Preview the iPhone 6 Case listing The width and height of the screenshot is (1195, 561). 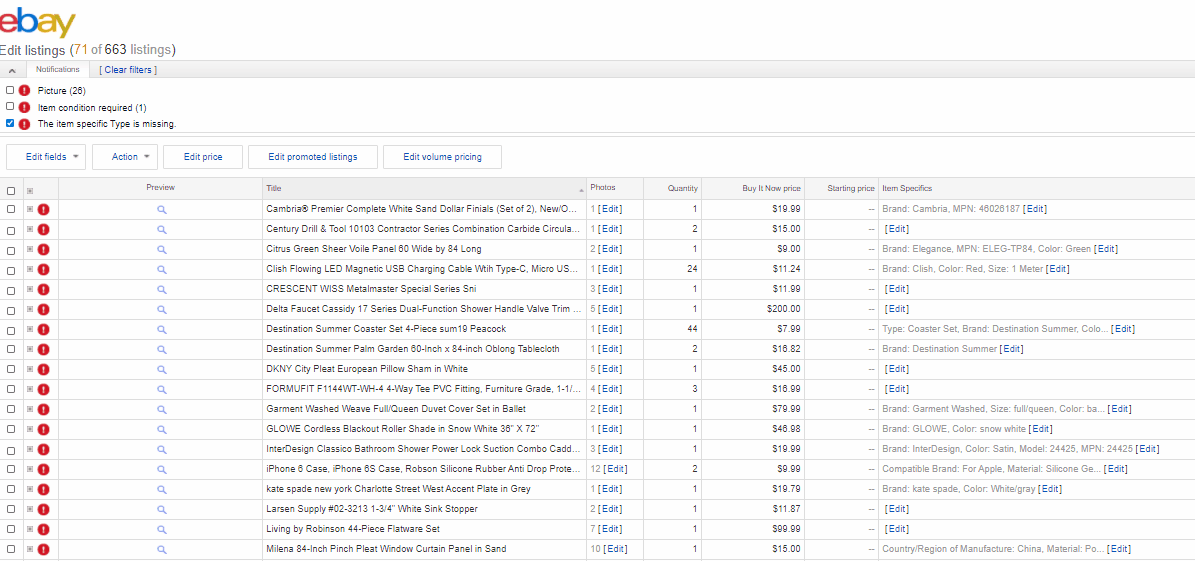point(161,469)
